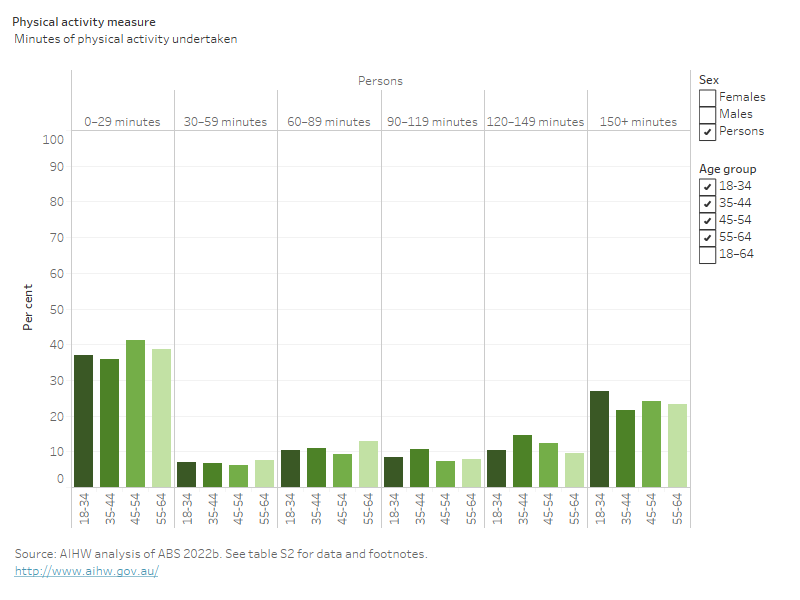Click the 35-44 bar in 90–119 minutes
800x600 pixels.
tap(419, 468)
